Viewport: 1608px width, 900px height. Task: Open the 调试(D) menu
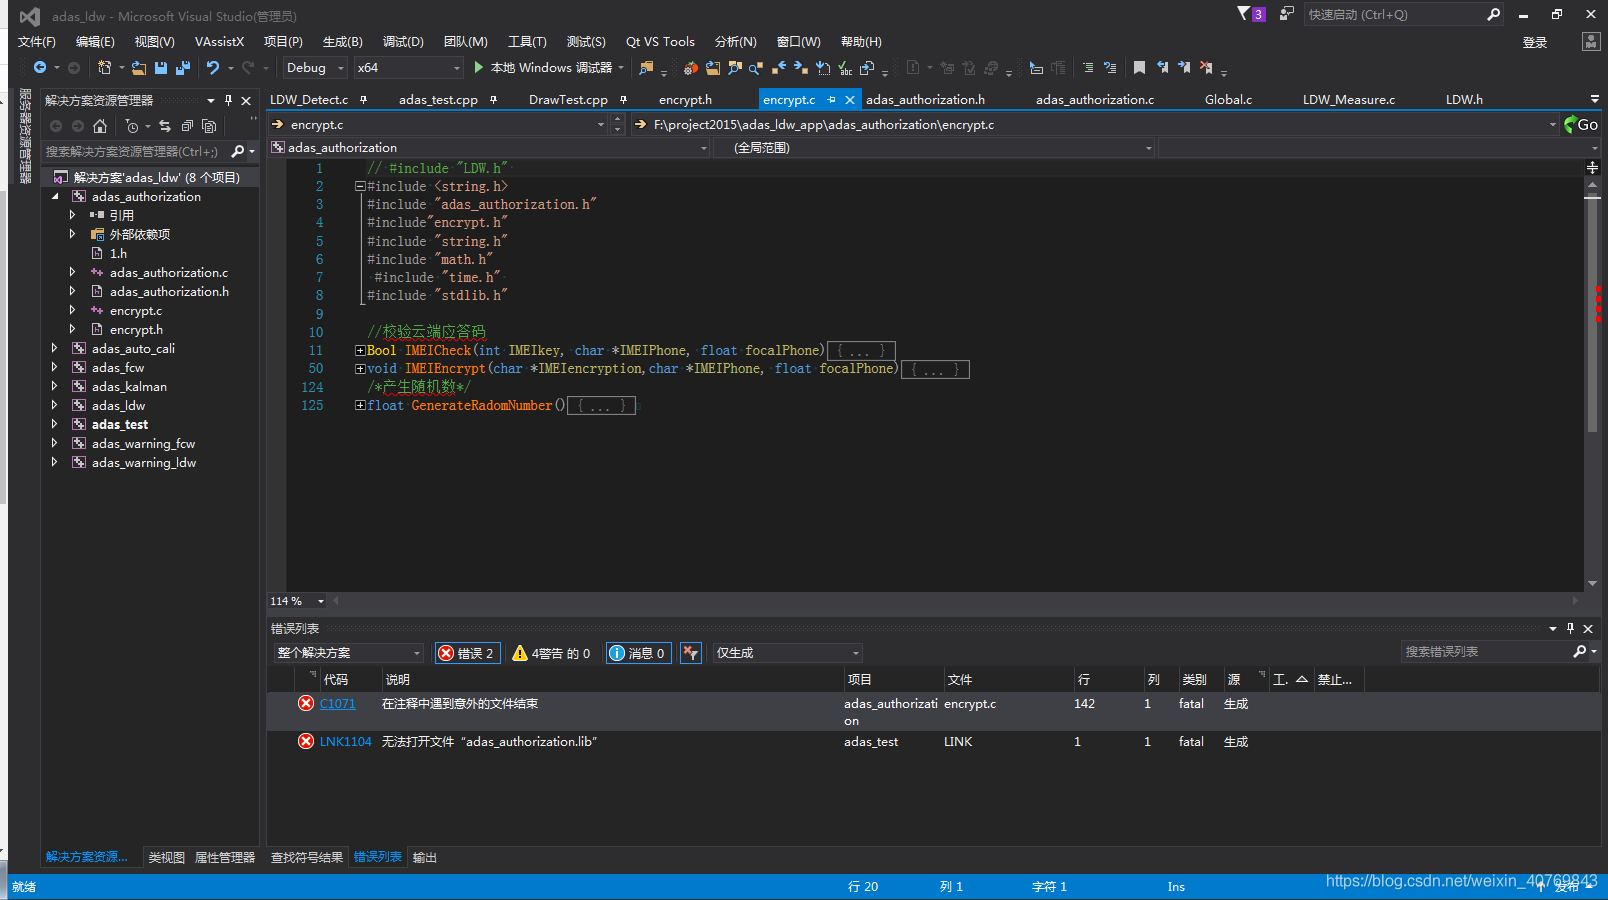click(x=403, y=42)
